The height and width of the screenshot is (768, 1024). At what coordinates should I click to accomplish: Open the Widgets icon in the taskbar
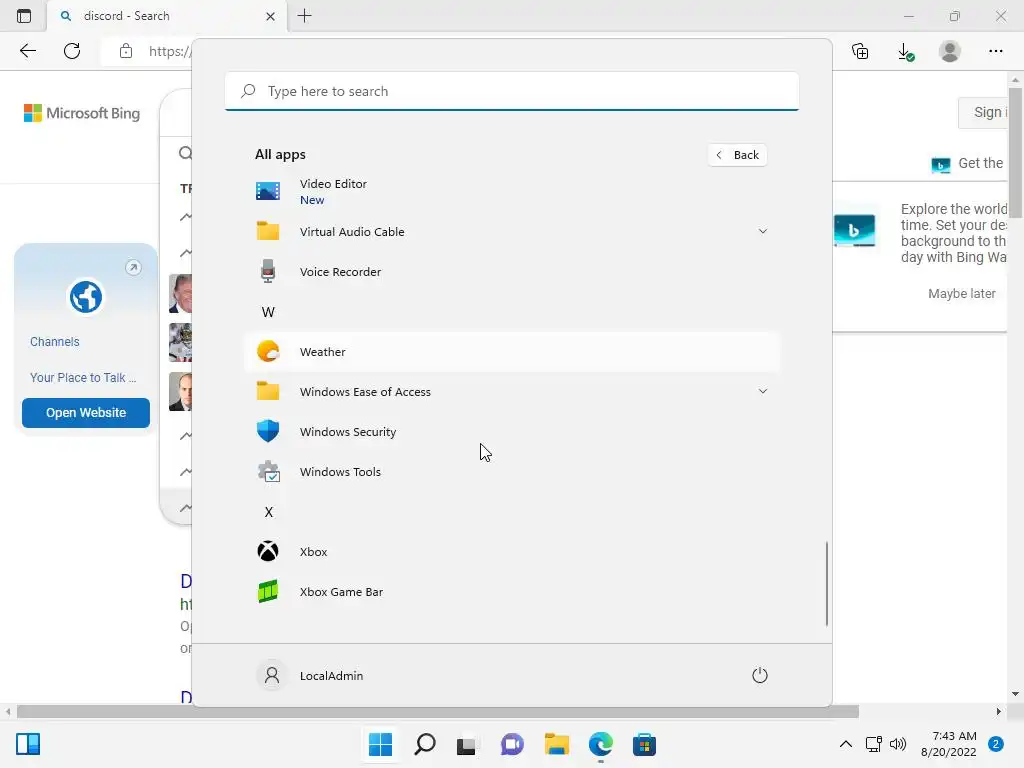28,744
